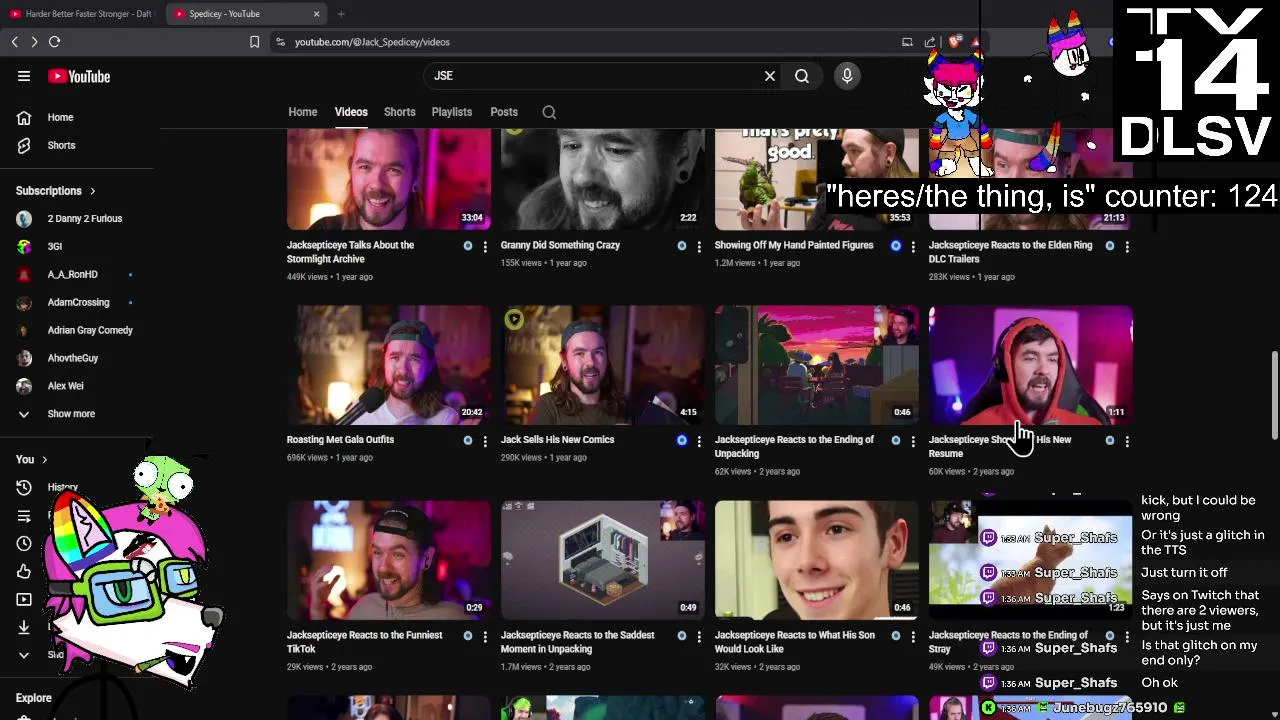Screen dimensions: 1280x720
Task: Open the Brave share icon in address bar
Action: click(x=930, y=42)
